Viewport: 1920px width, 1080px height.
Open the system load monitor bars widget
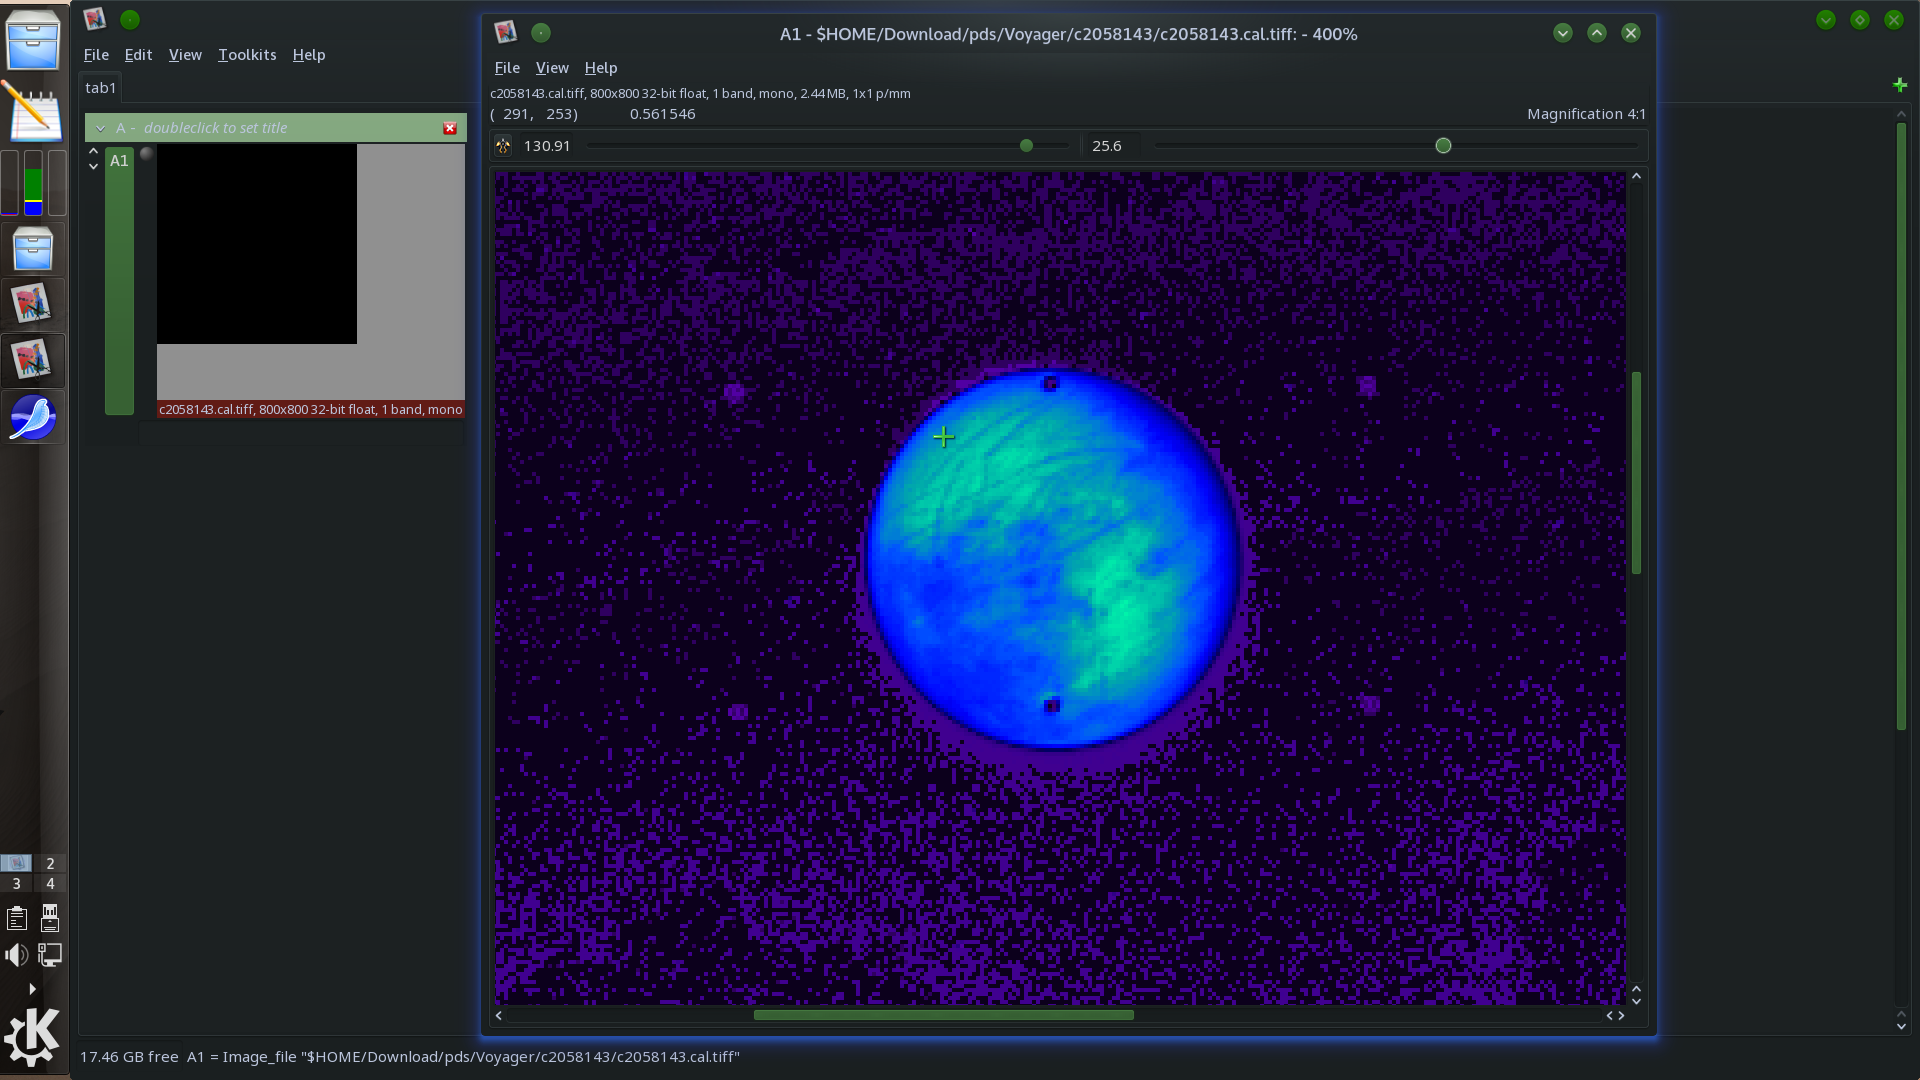coord(33,182)
